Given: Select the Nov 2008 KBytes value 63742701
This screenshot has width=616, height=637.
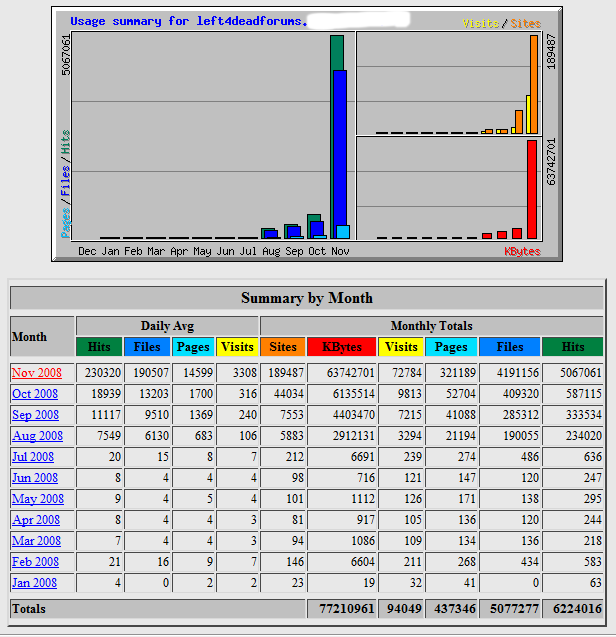Looking at the screenshot, I should coord(351,373).
